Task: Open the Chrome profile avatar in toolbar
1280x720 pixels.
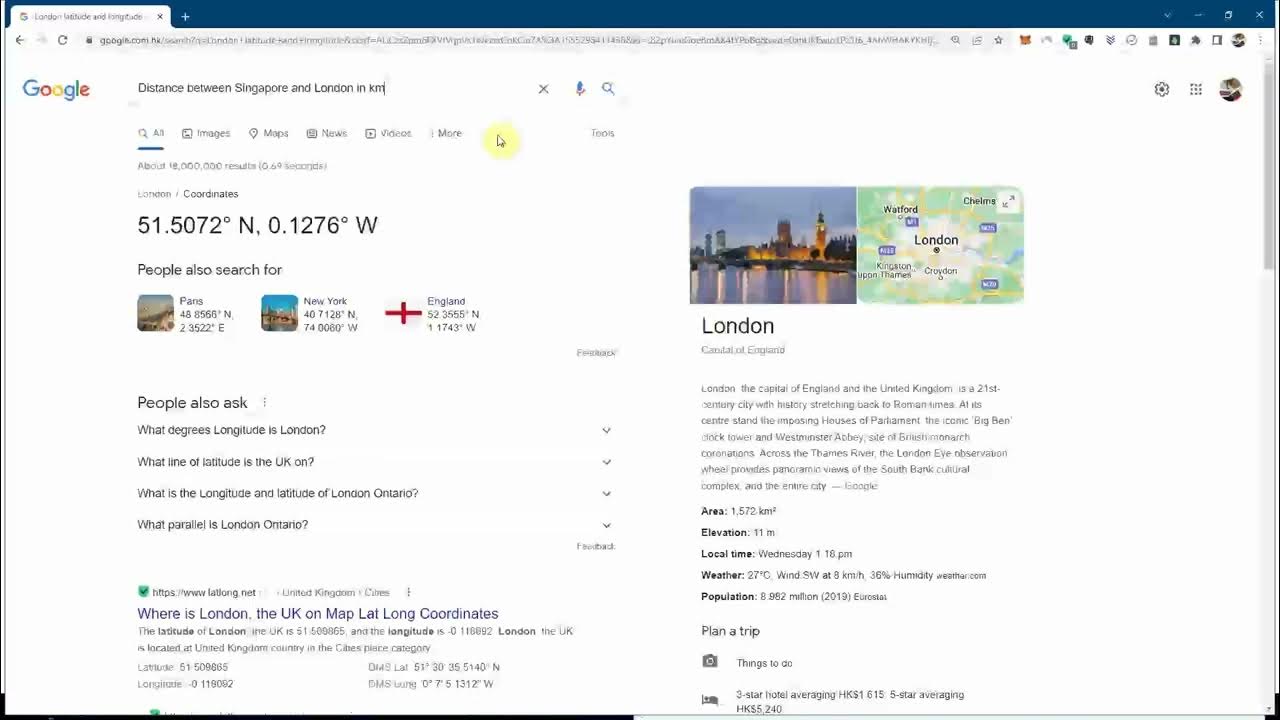Action: coord(1238,40)
